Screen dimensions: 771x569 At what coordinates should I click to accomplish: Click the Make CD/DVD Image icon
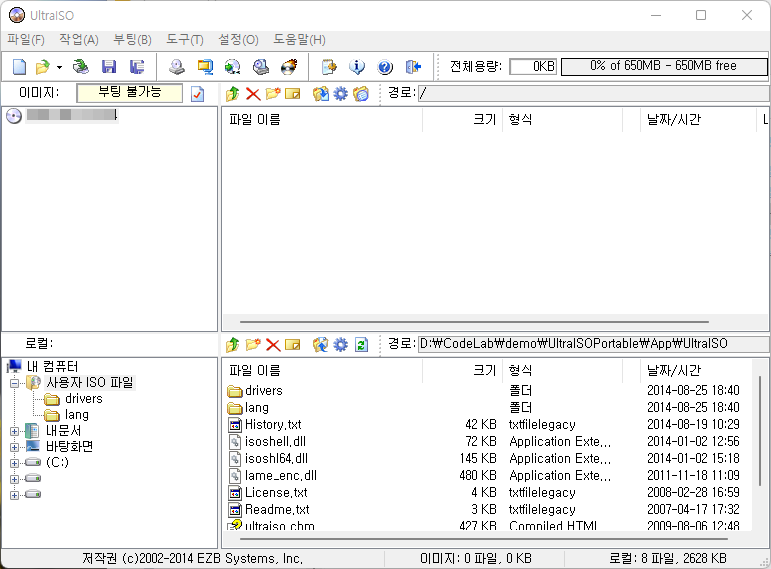[x=177, y=66]
